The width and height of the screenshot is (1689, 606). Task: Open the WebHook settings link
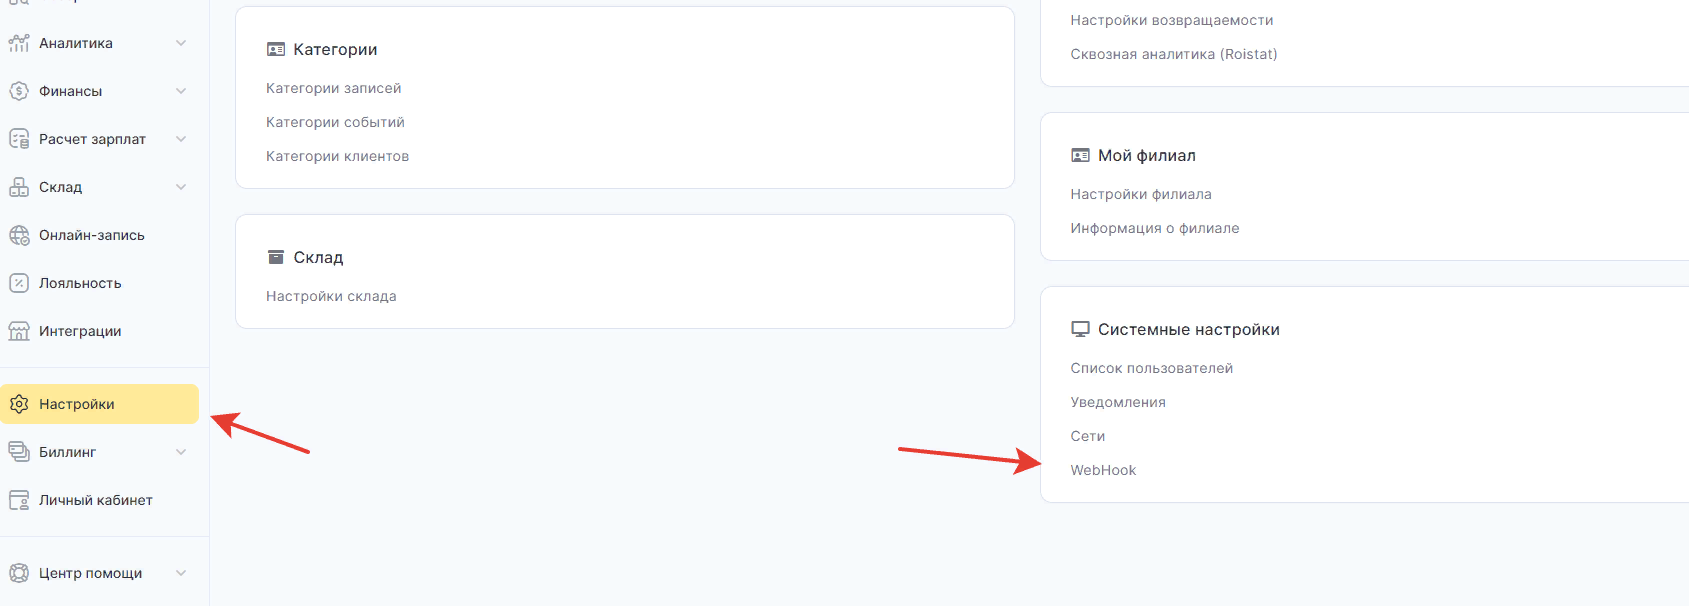pos(1103,470)
